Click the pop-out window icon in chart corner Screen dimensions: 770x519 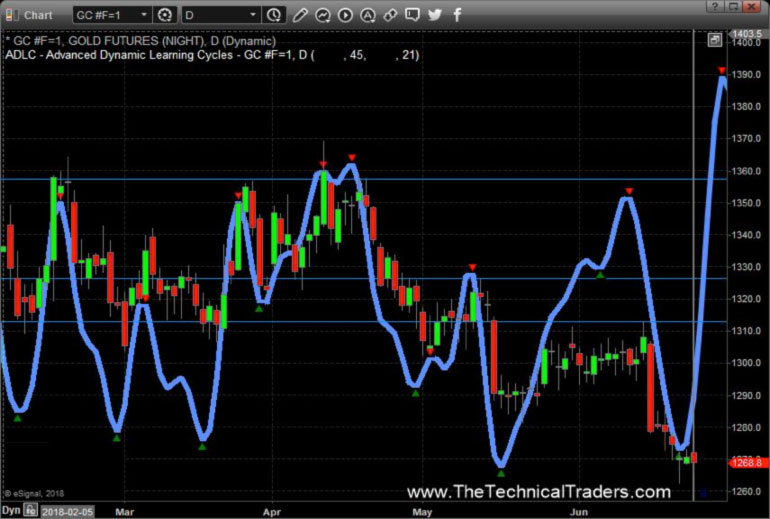coord(715,40)
